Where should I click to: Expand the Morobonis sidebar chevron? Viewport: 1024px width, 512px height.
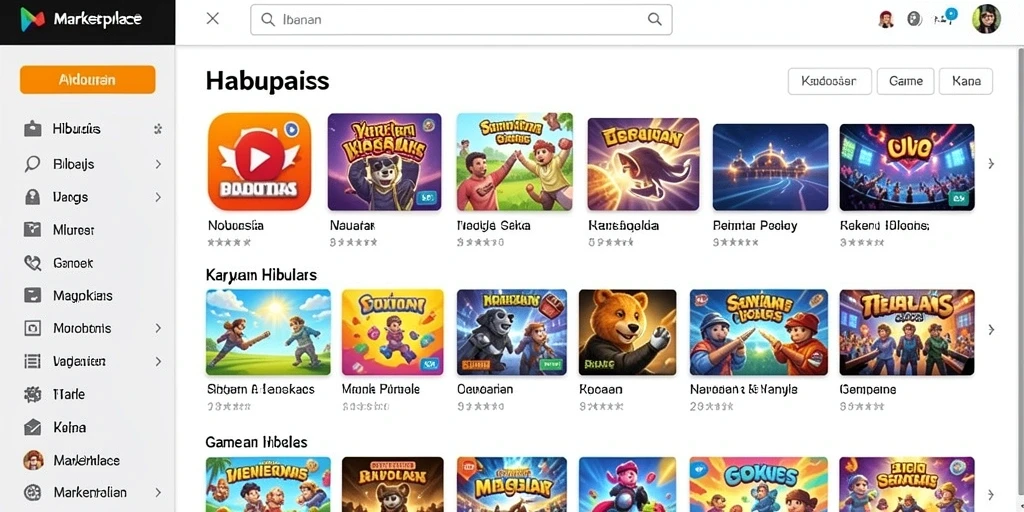(158, 328)
